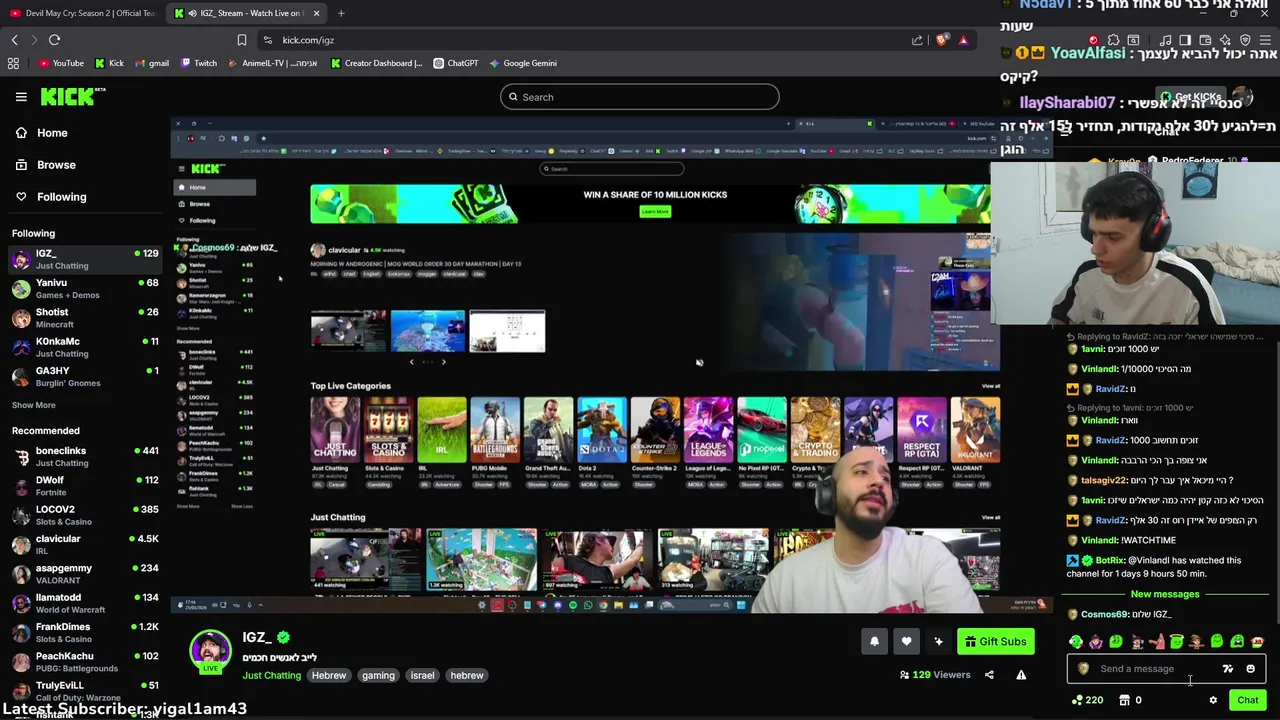Select the gaming tag

[378, 675]
